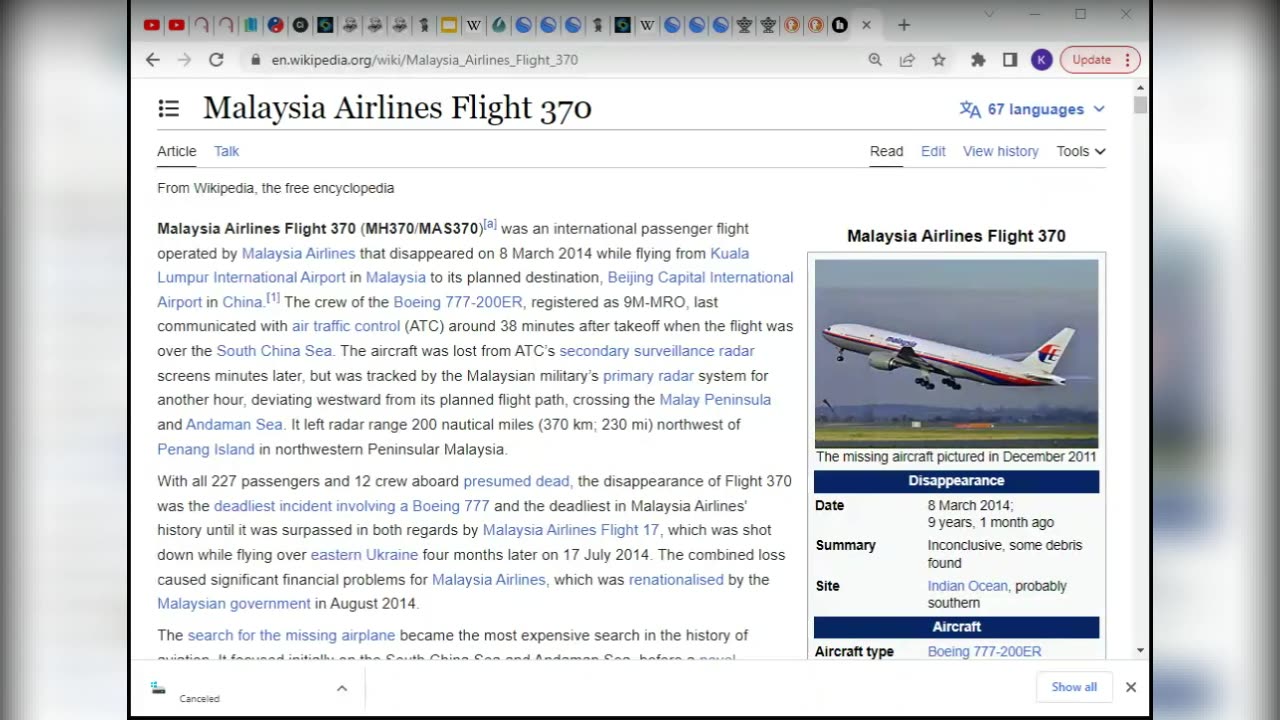Image resolution: width=1280 pixels, height=720 pixels.
Task: Bookmark this page with the star icon
Action: 939,60
